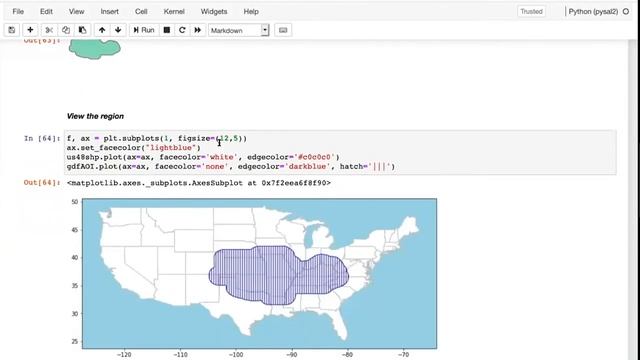Copy selected cells icon
Screen dimensions: 640x360
point(66,30)
